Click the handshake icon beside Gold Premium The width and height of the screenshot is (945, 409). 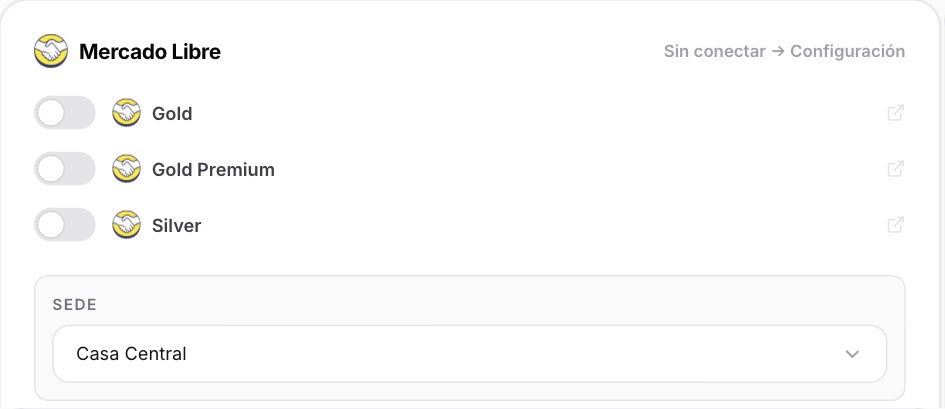[x=127, y=169]
